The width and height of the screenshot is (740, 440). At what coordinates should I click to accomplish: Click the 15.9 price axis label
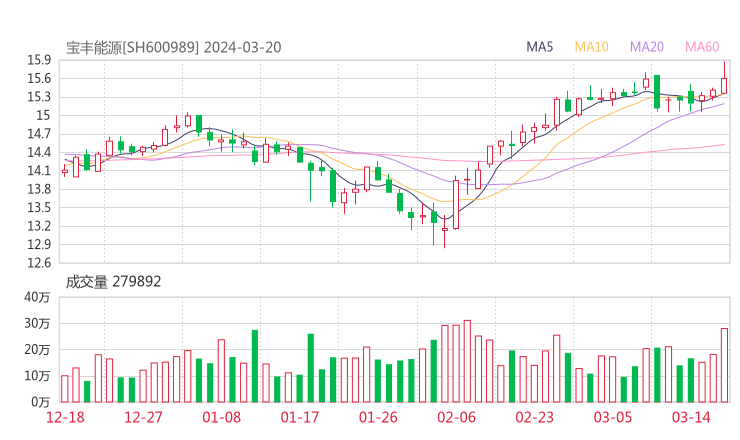coord(39,60)
